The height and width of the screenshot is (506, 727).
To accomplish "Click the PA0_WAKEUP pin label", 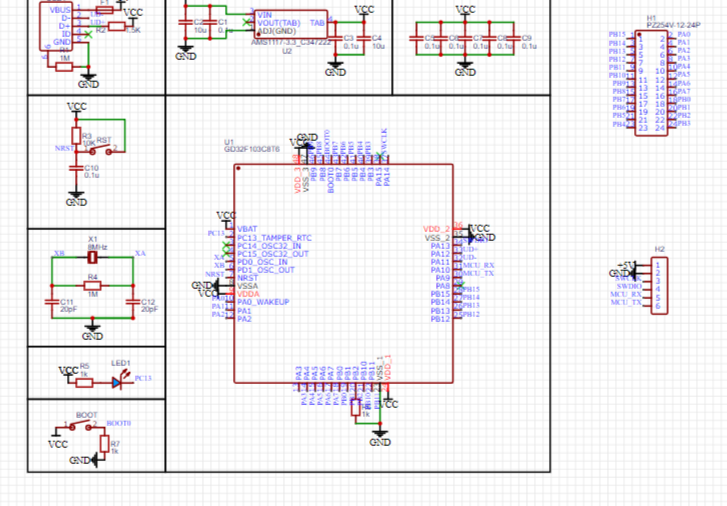I will [x=263, y=302].
